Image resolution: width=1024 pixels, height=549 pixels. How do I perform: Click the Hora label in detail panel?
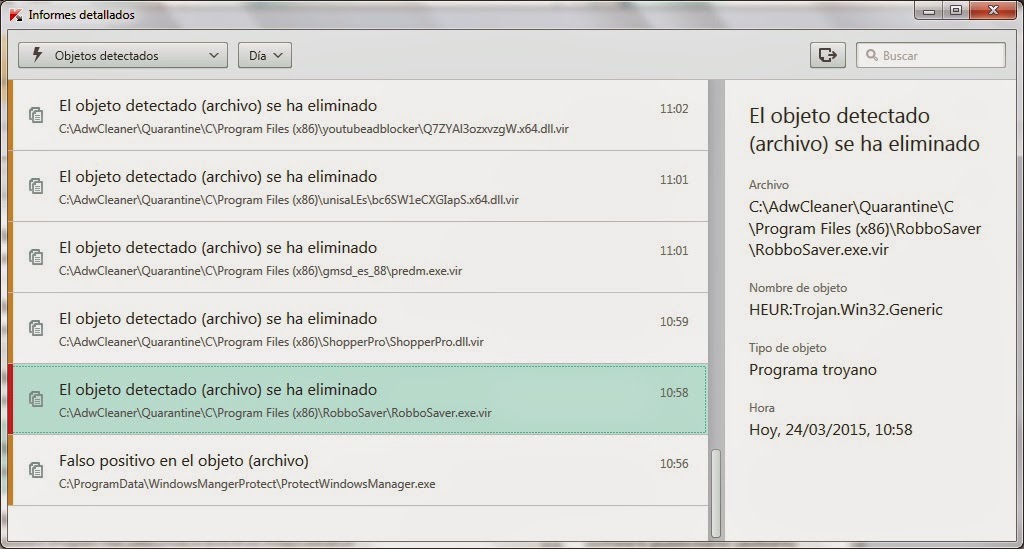coord(761,408)
